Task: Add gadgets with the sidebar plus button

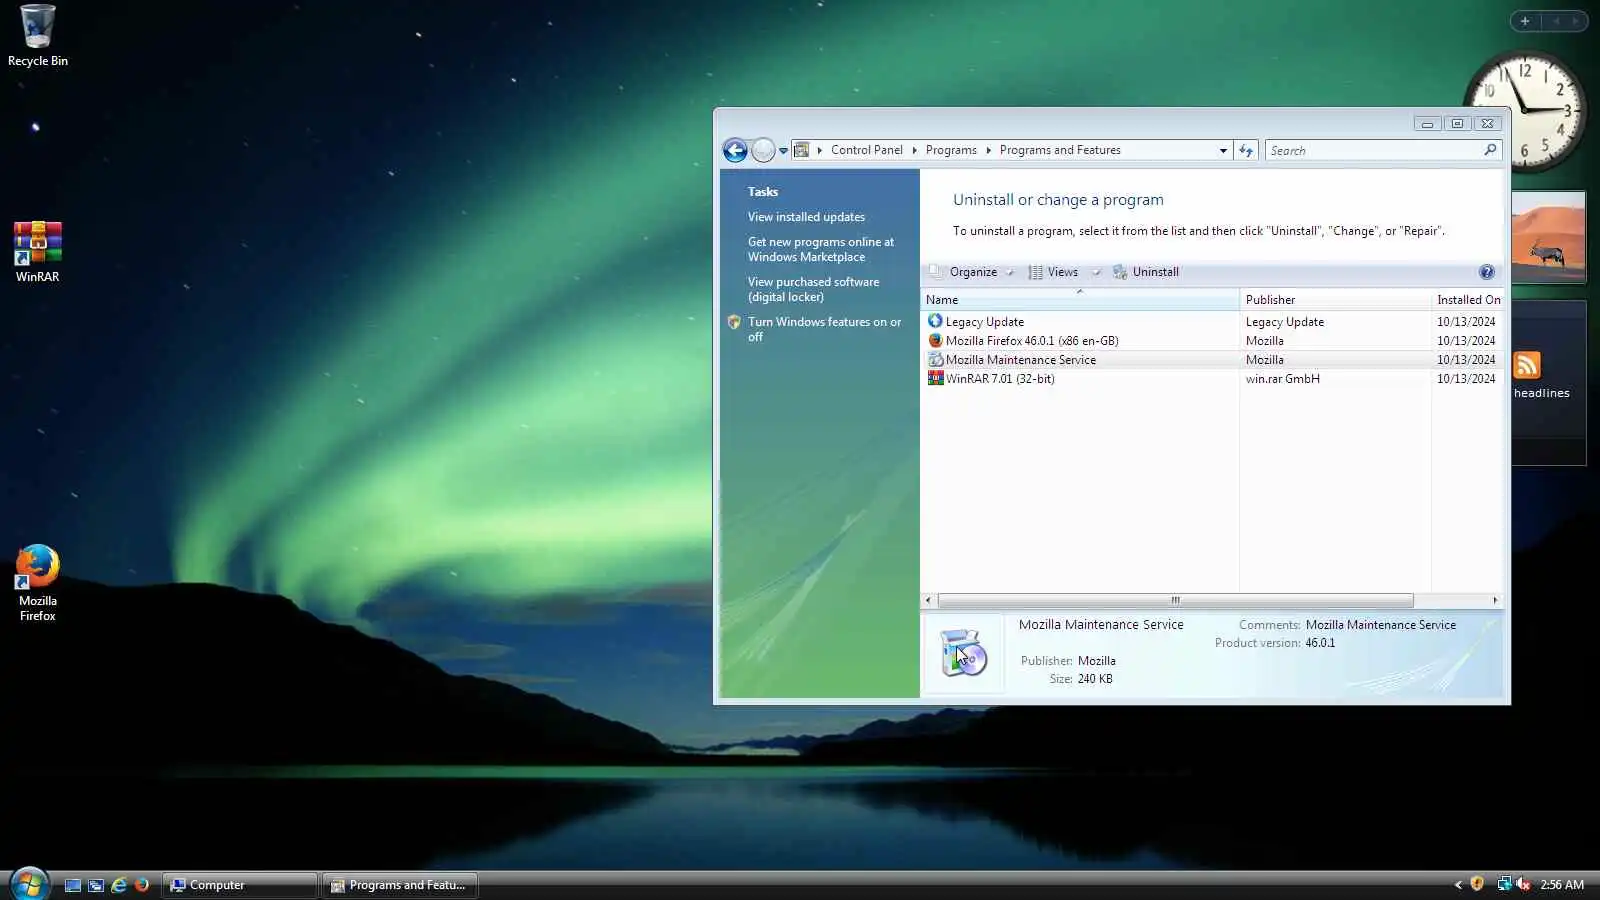Action: point(1525,21)
